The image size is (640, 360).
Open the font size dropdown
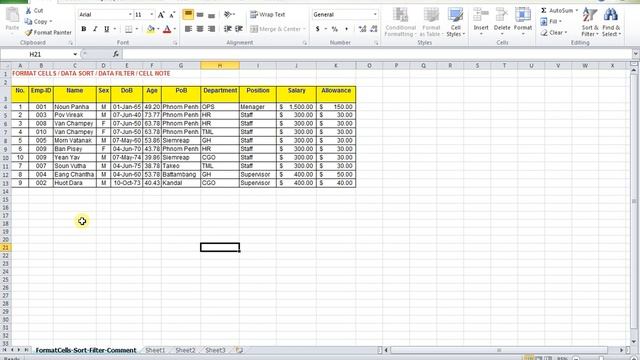pyautogui.click(x=151, y=15)
